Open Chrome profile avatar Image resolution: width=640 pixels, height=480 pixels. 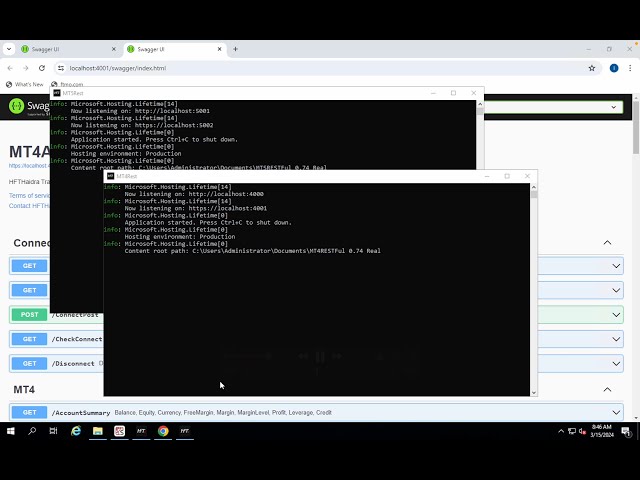(x=614, y=68)
